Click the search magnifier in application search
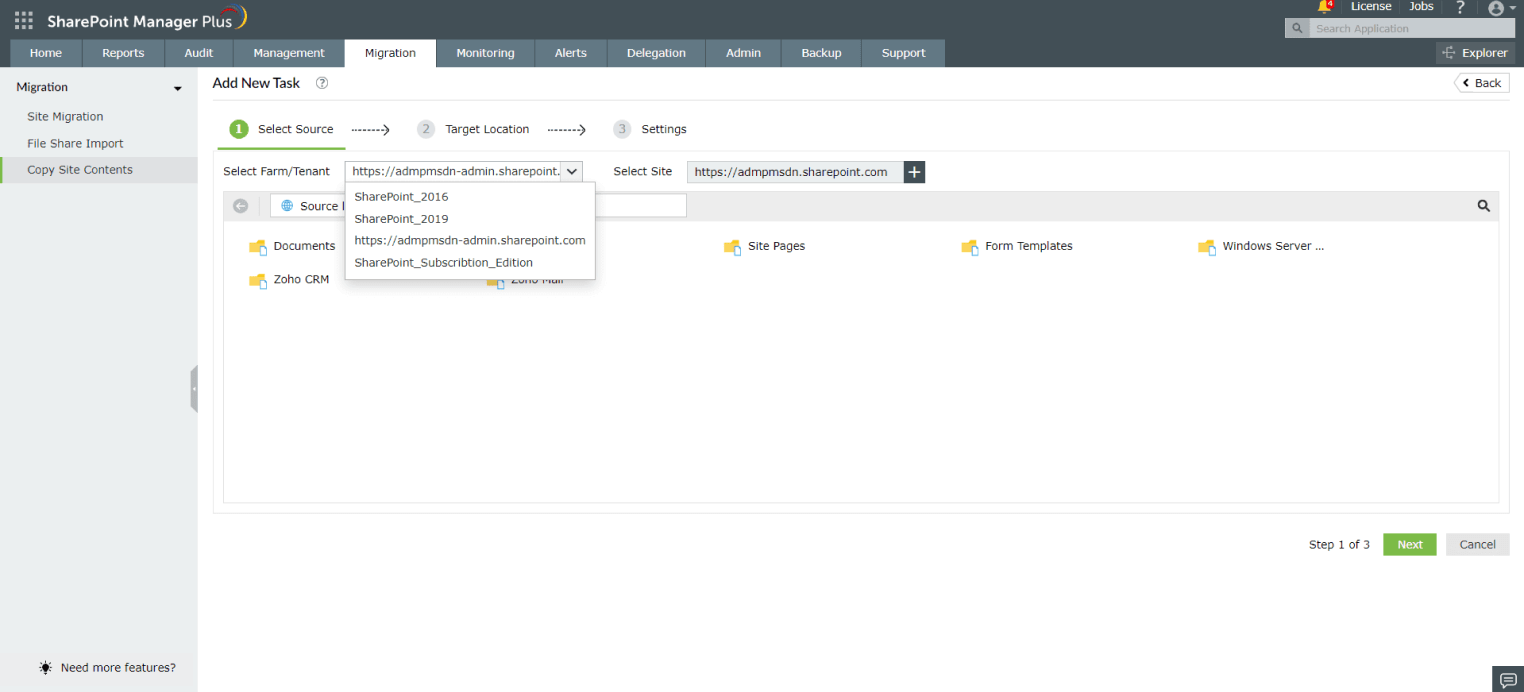The height and width of the screenshot is (692, 1524). click(x=1297, y=28)
